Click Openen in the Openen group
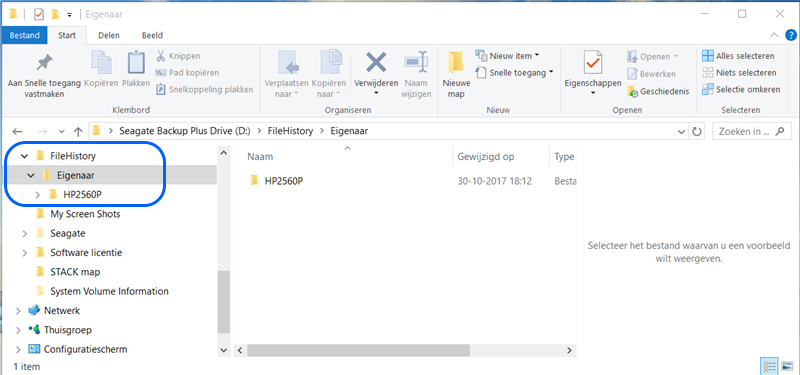Viewport: 800px width, 375px height. (653, 56)
